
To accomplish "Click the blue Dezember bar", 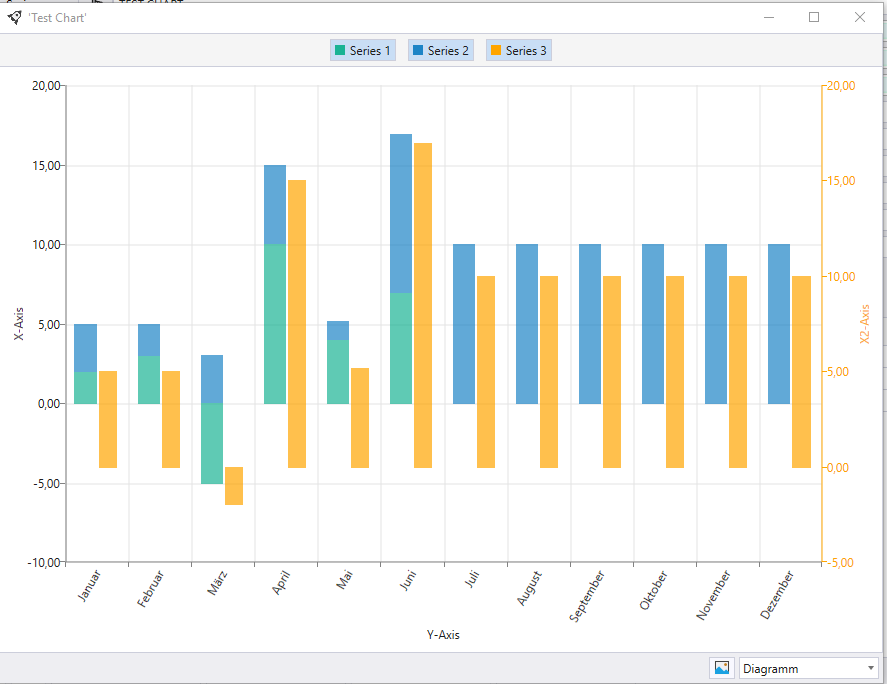I will 779,324.
